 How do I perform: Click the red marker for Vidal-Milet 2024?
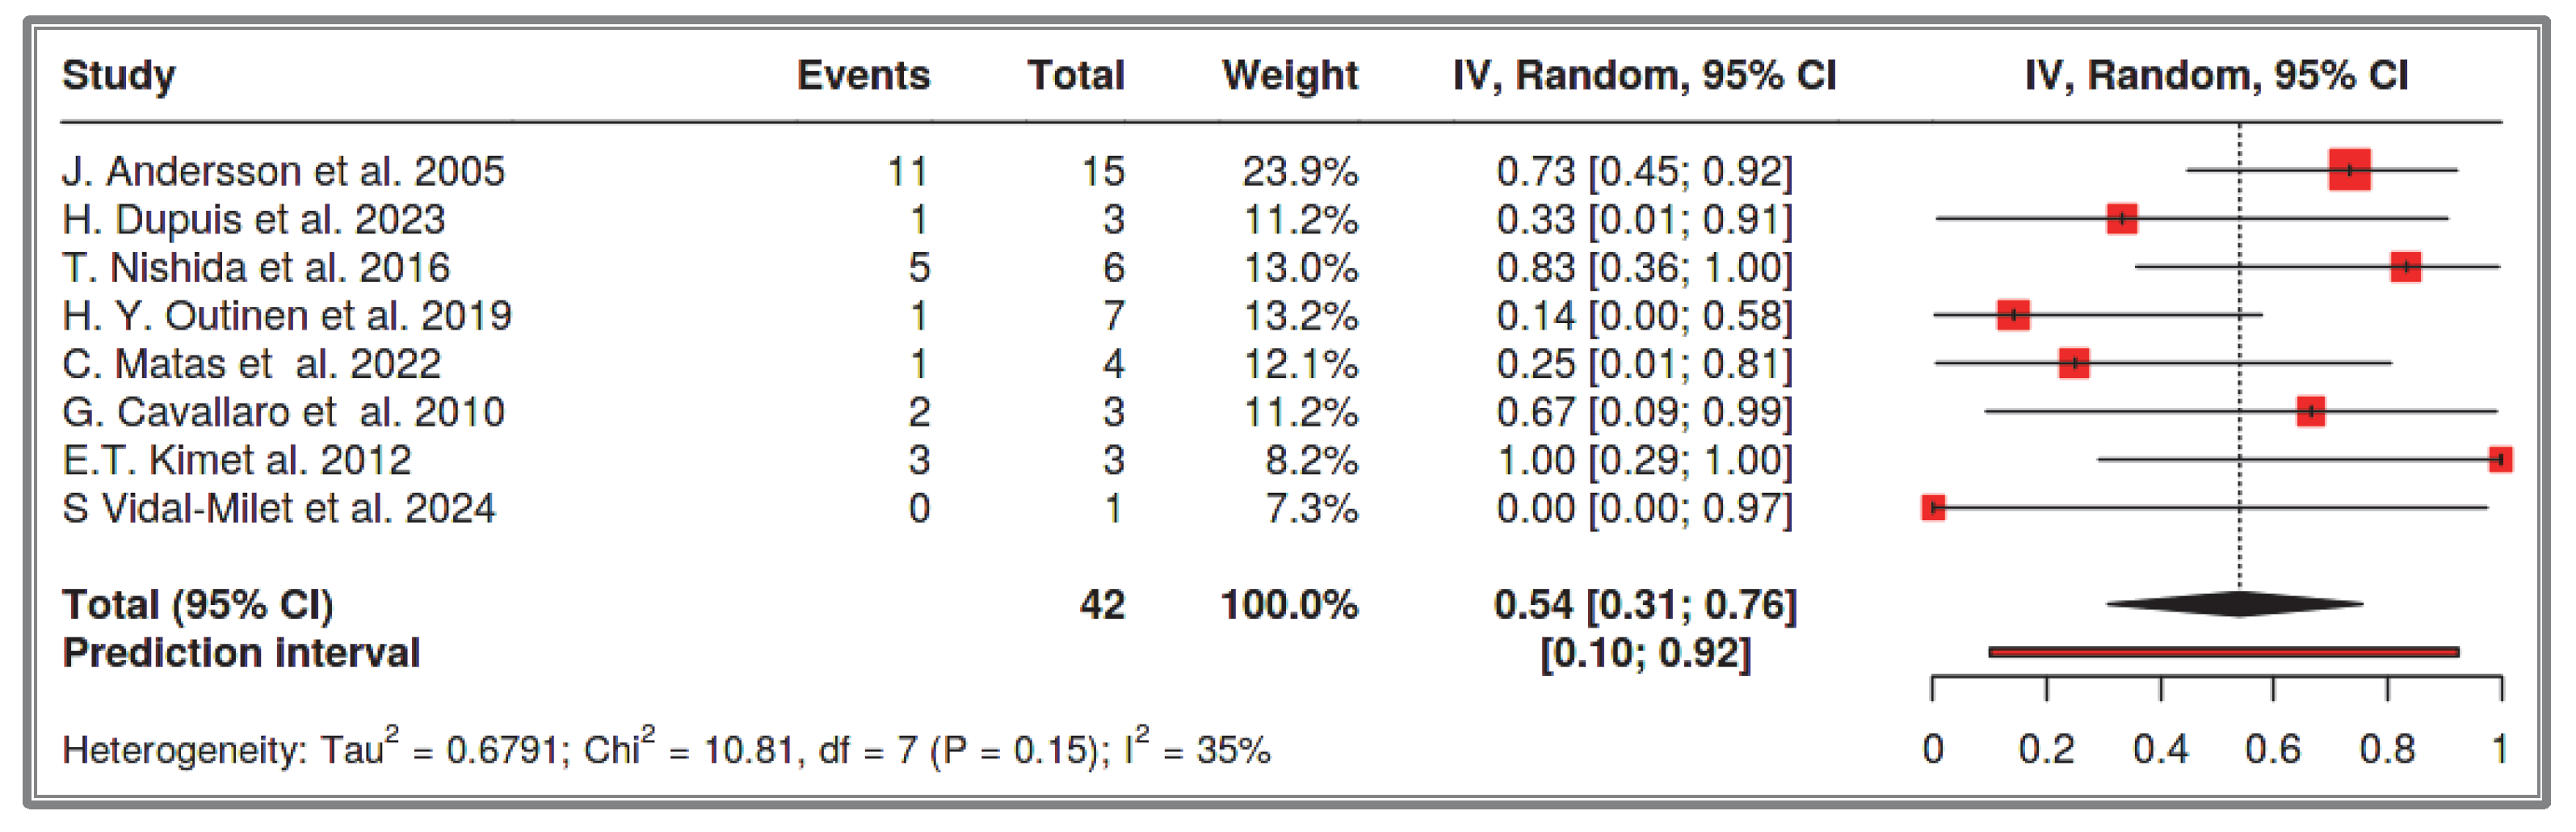click(1934, 508)
